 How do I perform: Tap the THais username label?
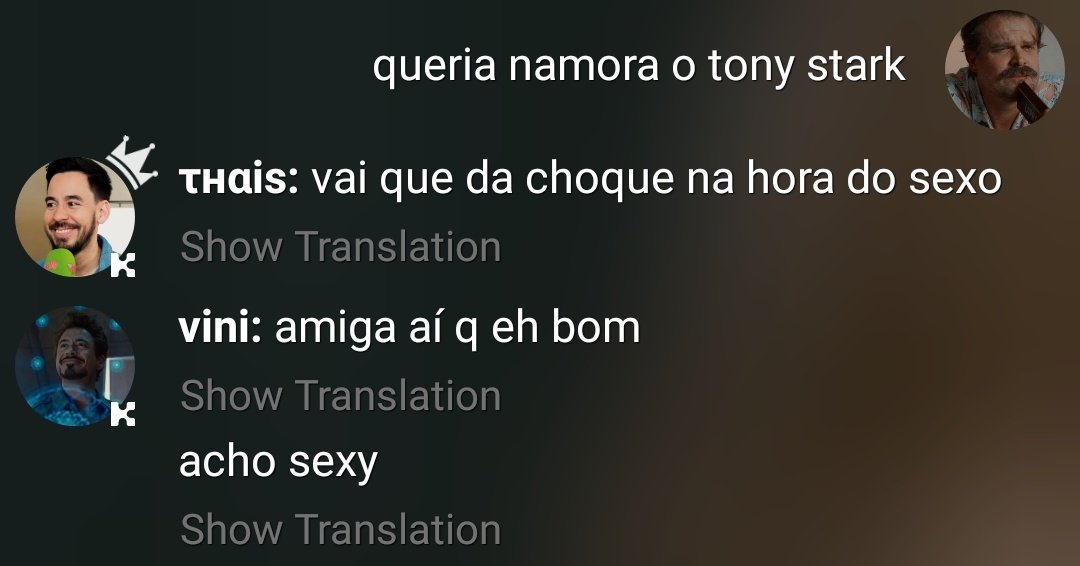click(238, 180)
